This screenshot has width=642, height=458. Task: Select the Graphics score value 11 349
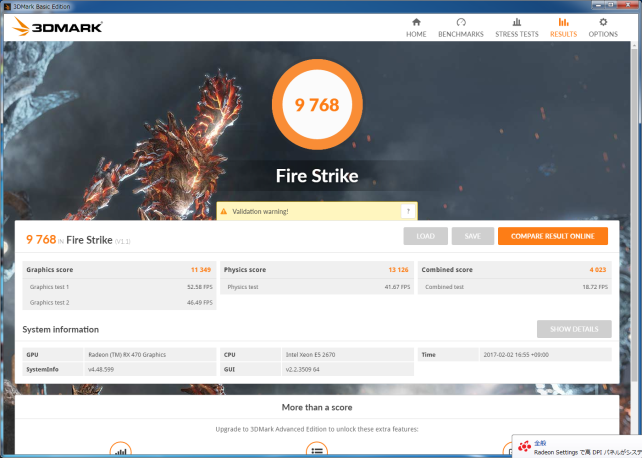[201, 270]
